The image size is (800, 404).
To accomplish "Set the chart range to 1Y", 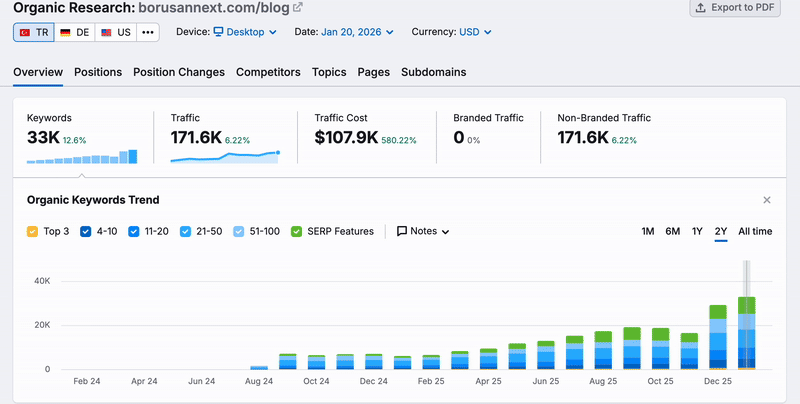I will (697, 231).
